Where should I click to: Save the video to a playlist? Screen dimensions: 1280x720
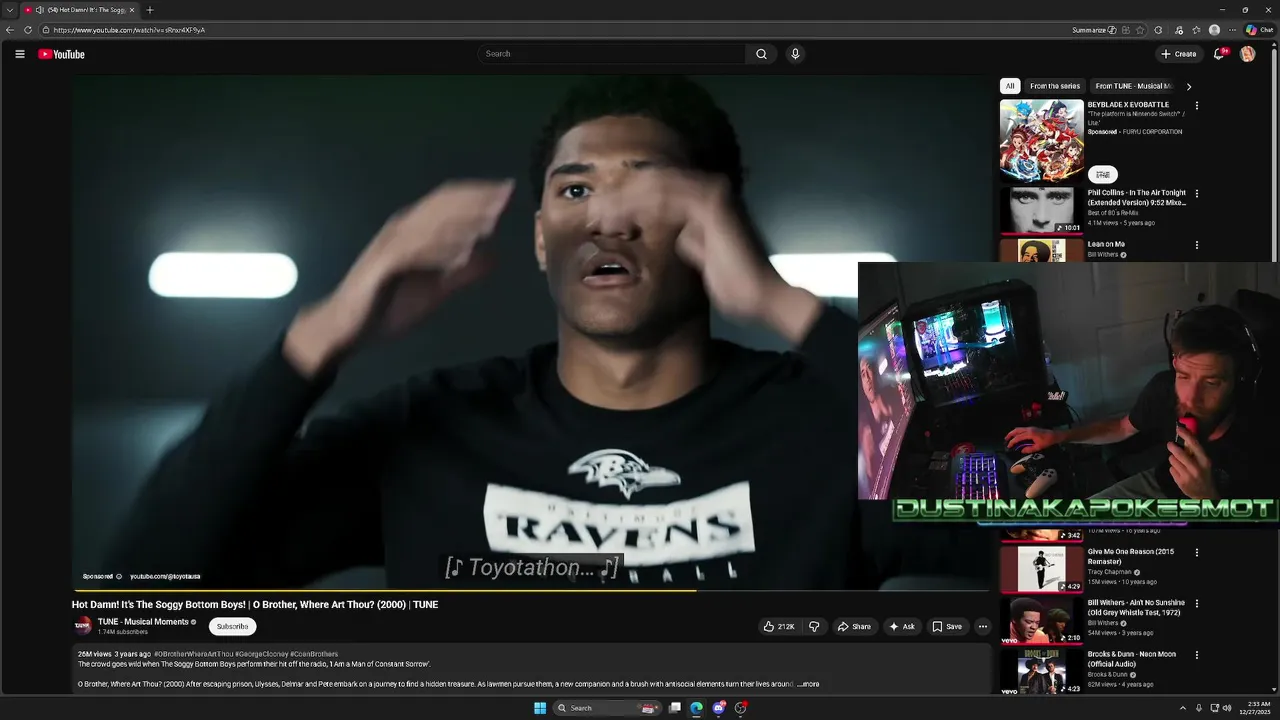click(947, 627)
